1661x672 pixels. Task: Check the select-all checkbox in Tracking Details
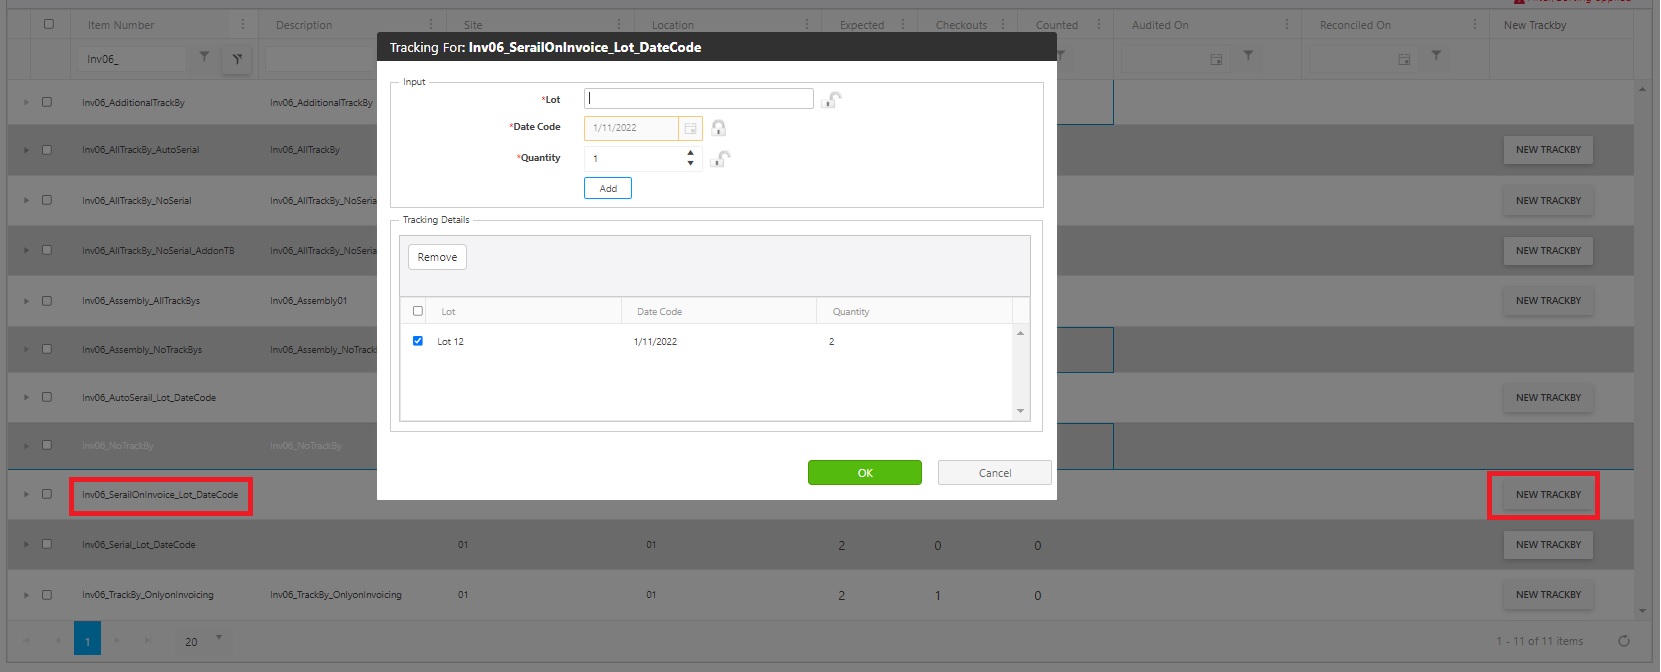pos(418,311)
